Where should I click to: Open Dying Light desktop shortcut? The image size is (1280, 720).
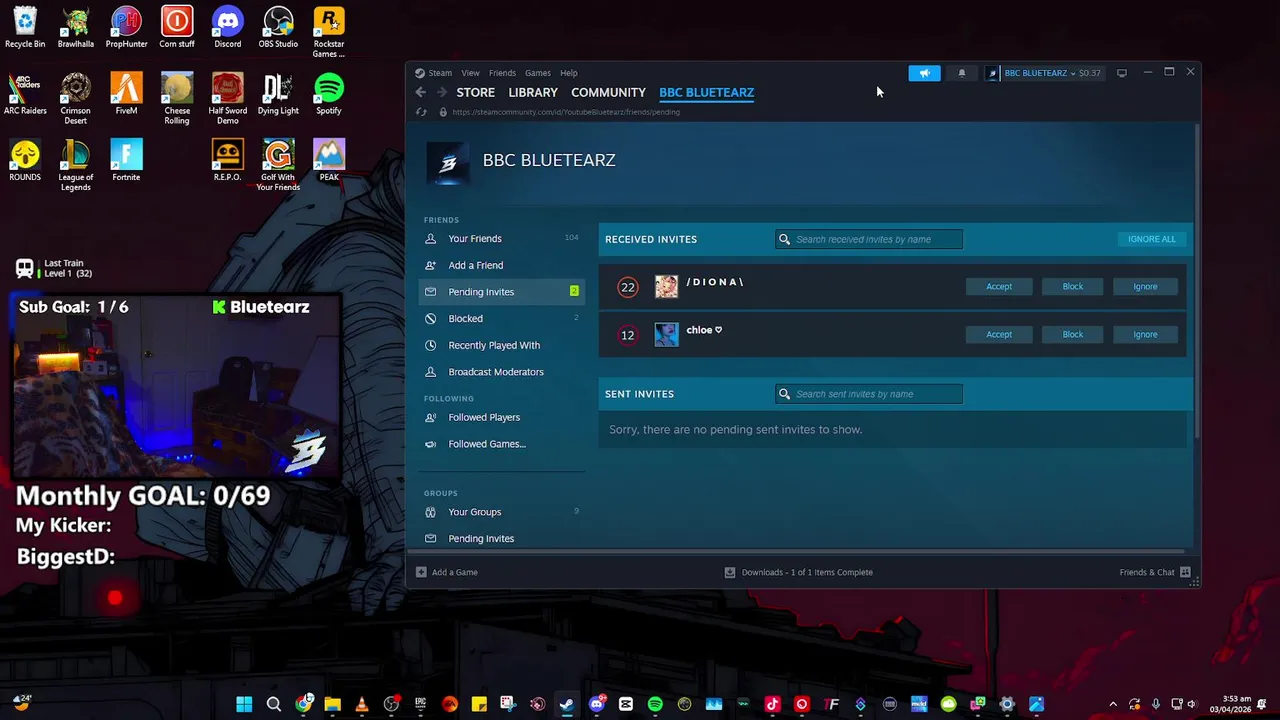(x=278, y=95)
